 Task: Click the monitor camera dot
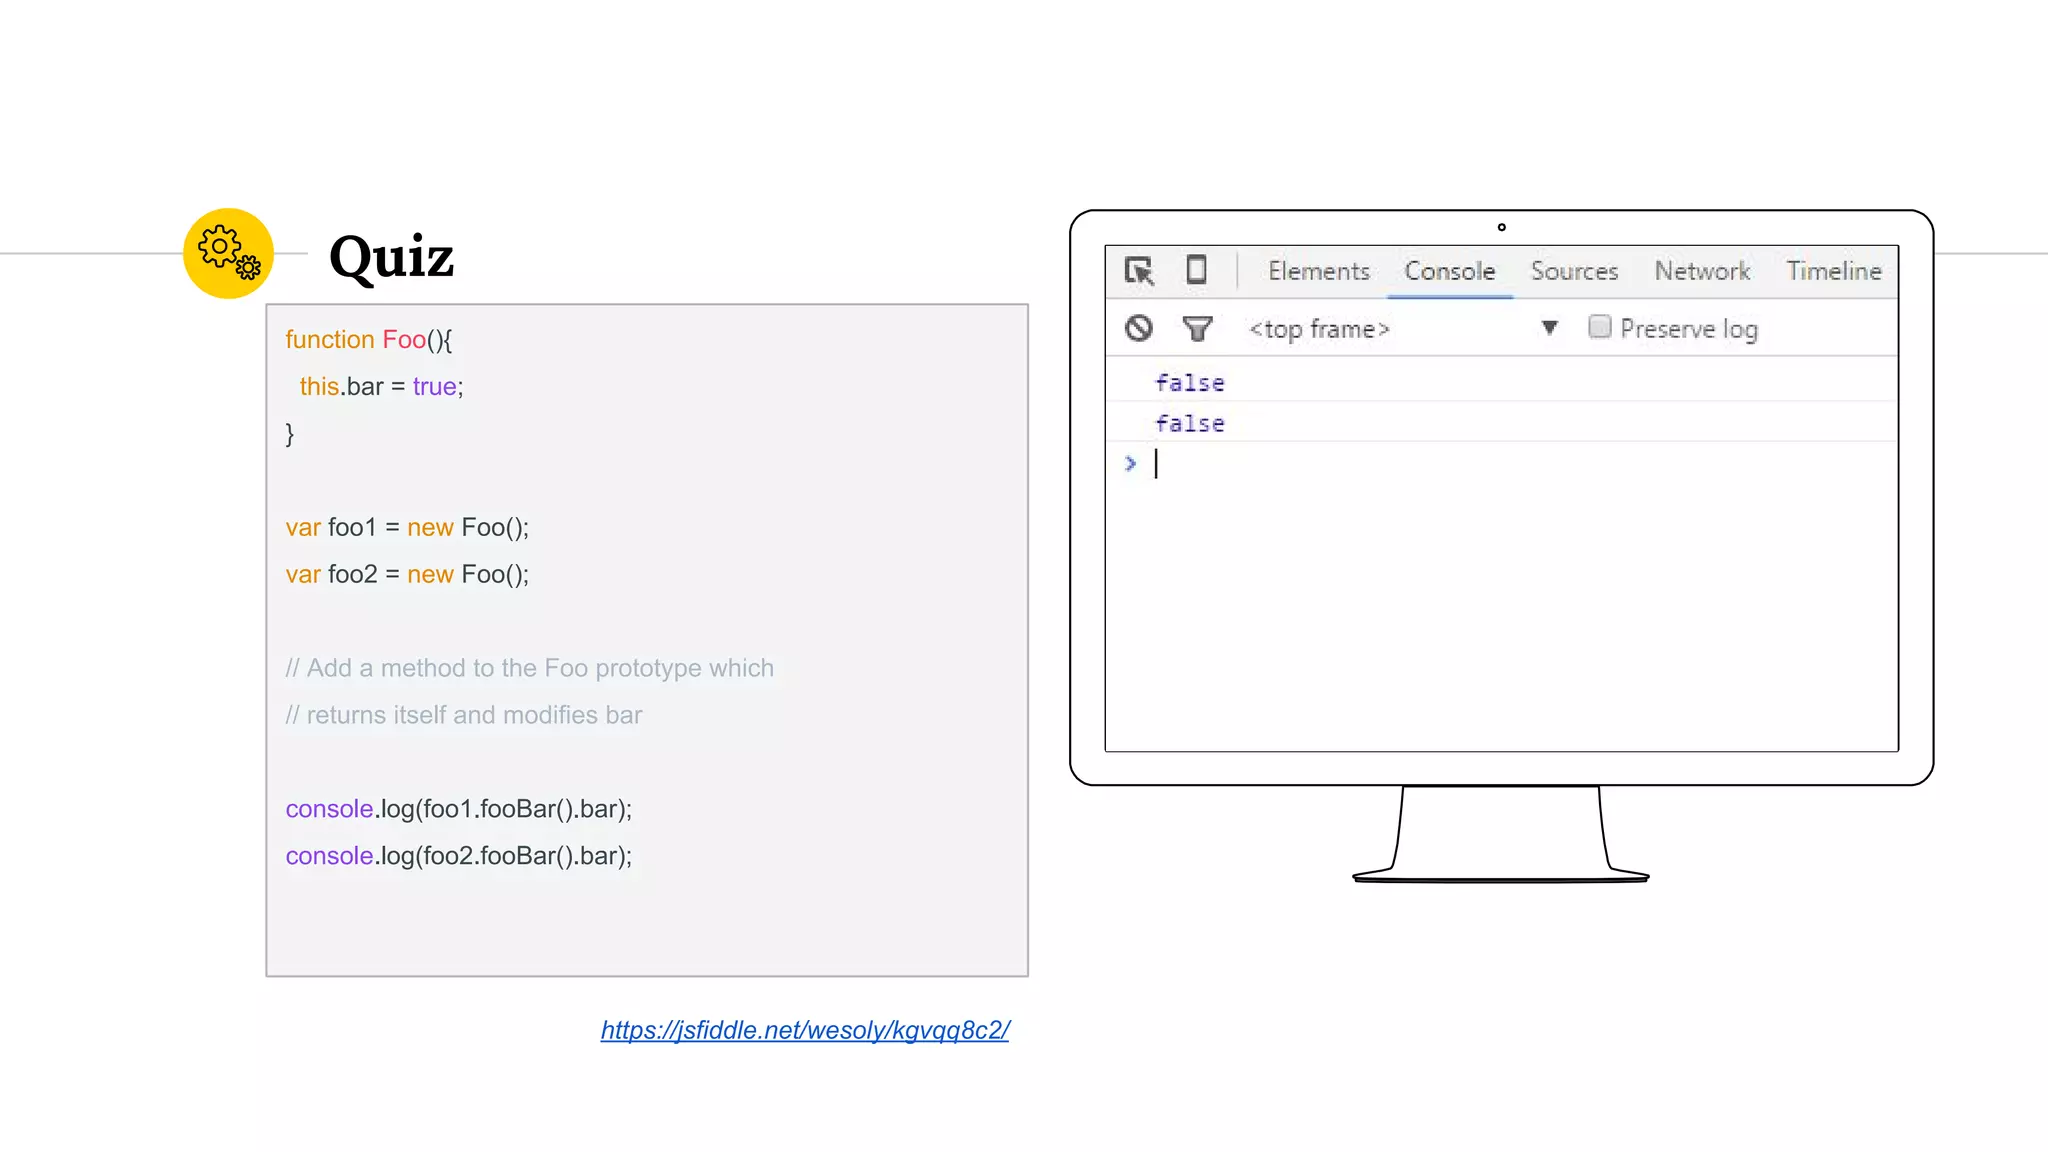point(1501,227)
